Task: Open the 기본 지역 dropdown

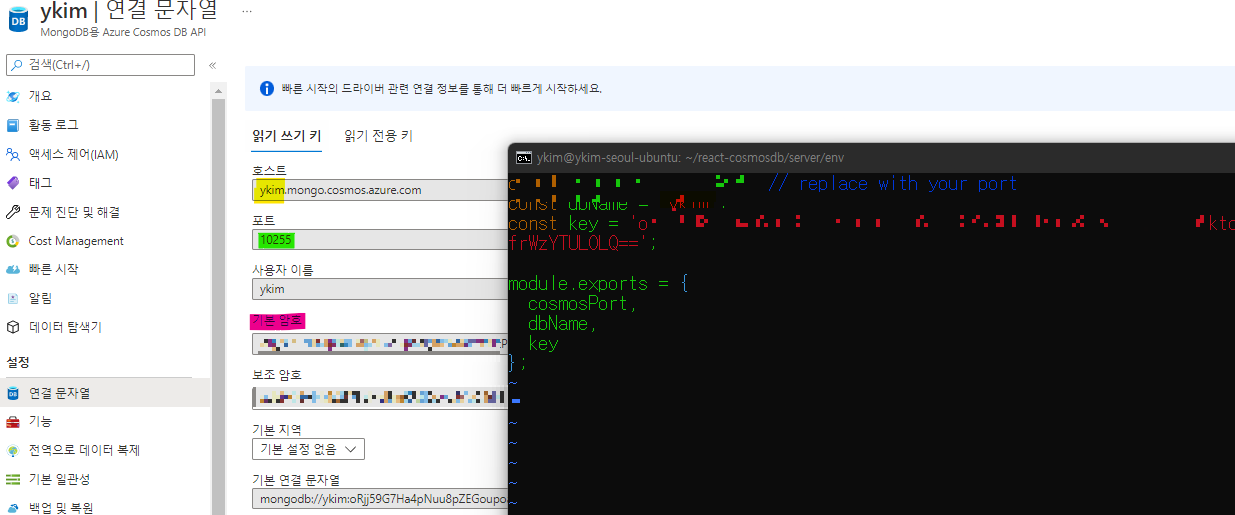Action: pyautogui.click(x=308, y=449)
